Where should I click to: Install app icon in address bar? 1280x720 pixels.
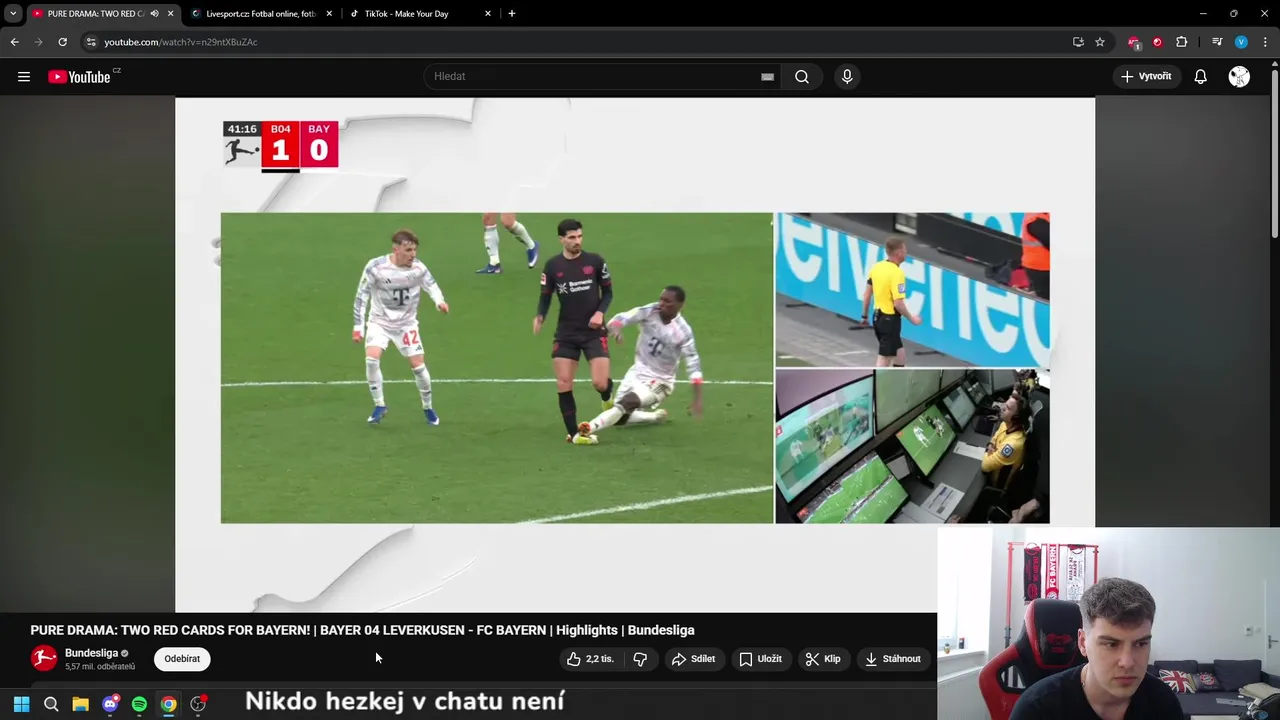click(x=1078, y=42)
